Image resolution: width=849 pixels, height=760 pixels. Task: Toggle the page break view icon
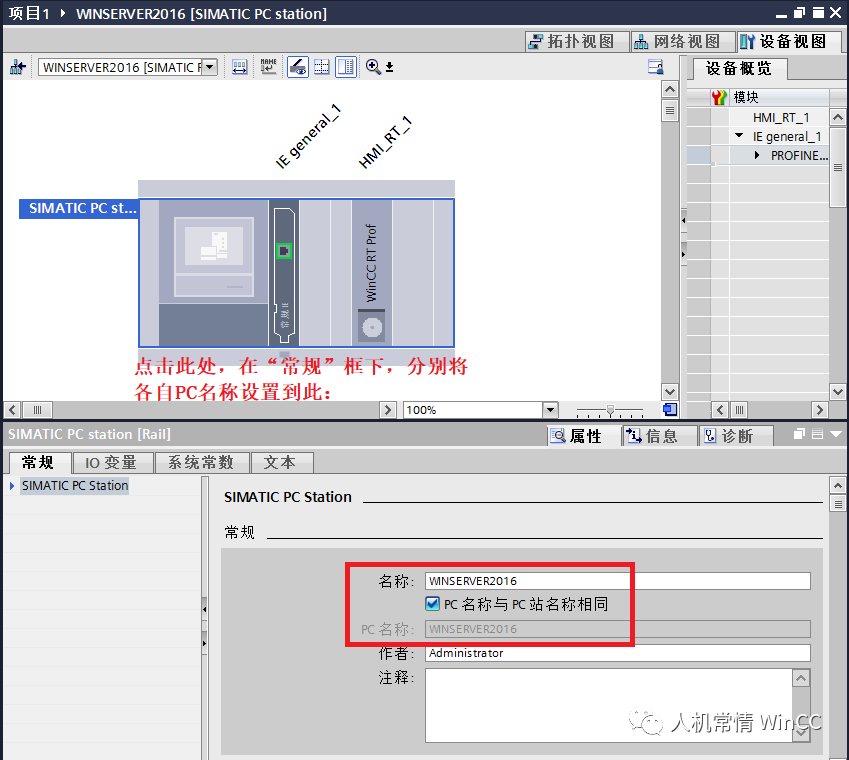pyautogui.click(x=345, y=67)
